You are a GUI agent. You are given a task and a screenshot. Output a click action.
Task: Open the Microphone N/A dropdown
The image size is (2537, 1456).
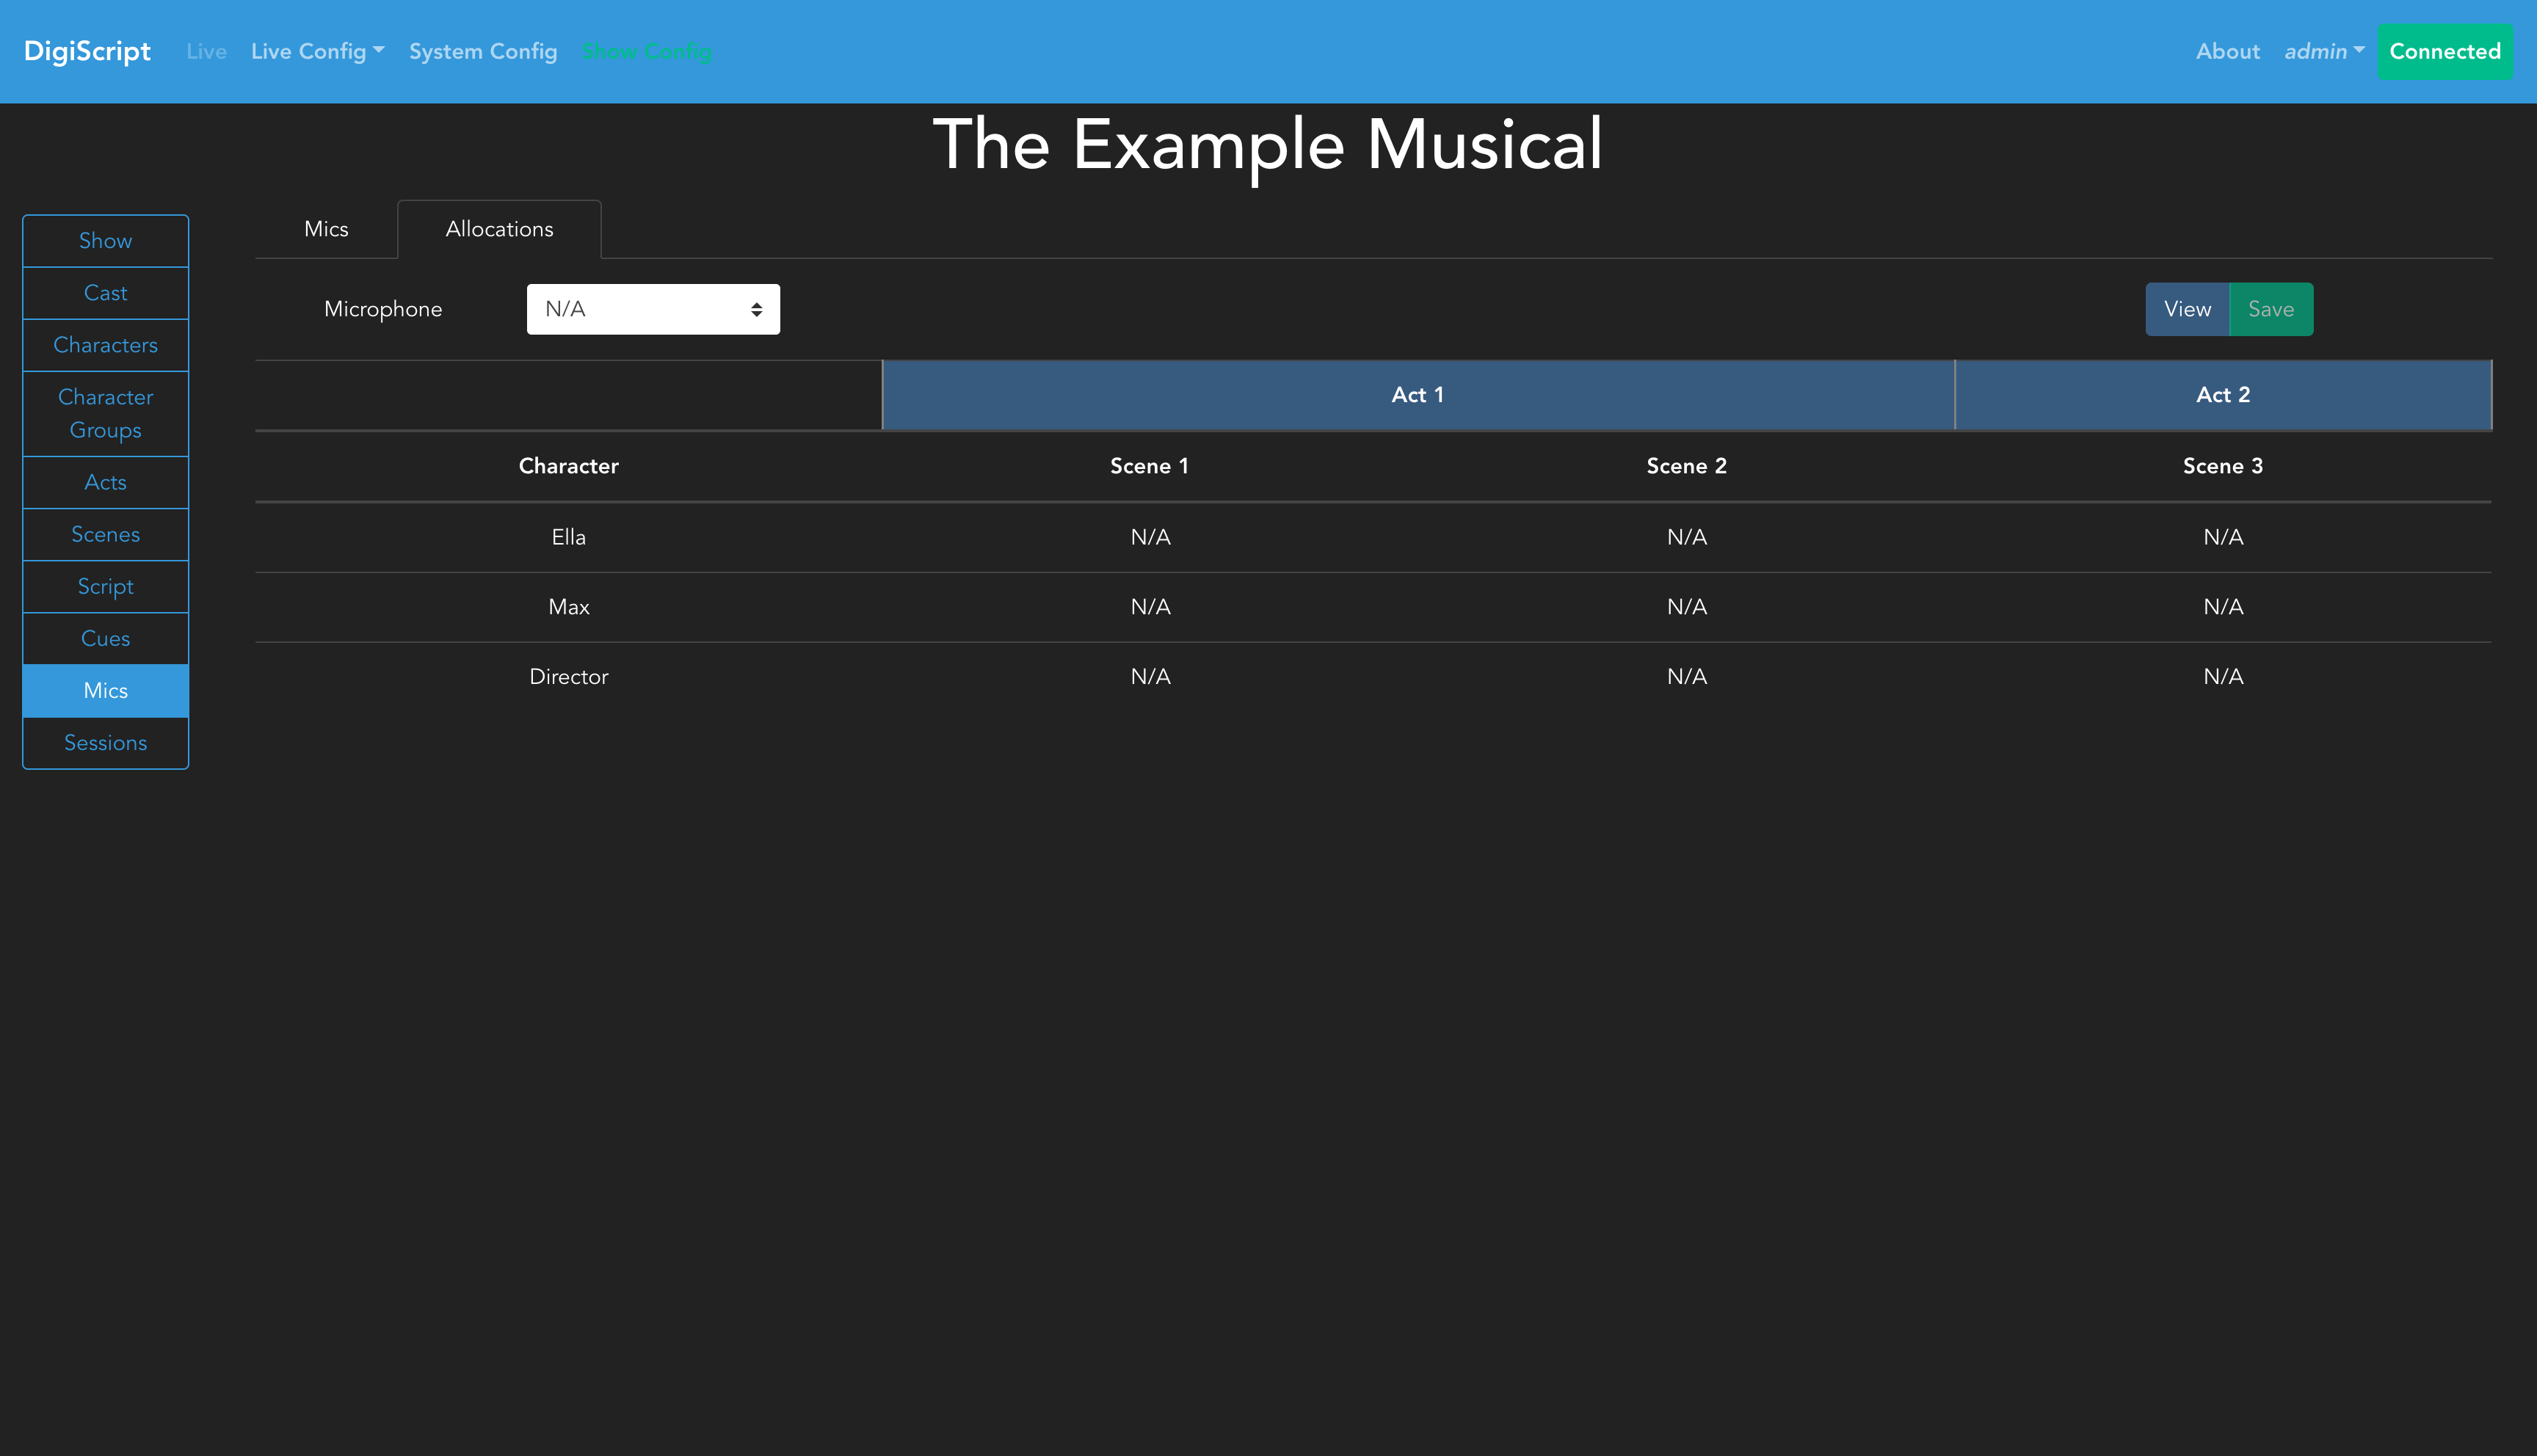652,309
